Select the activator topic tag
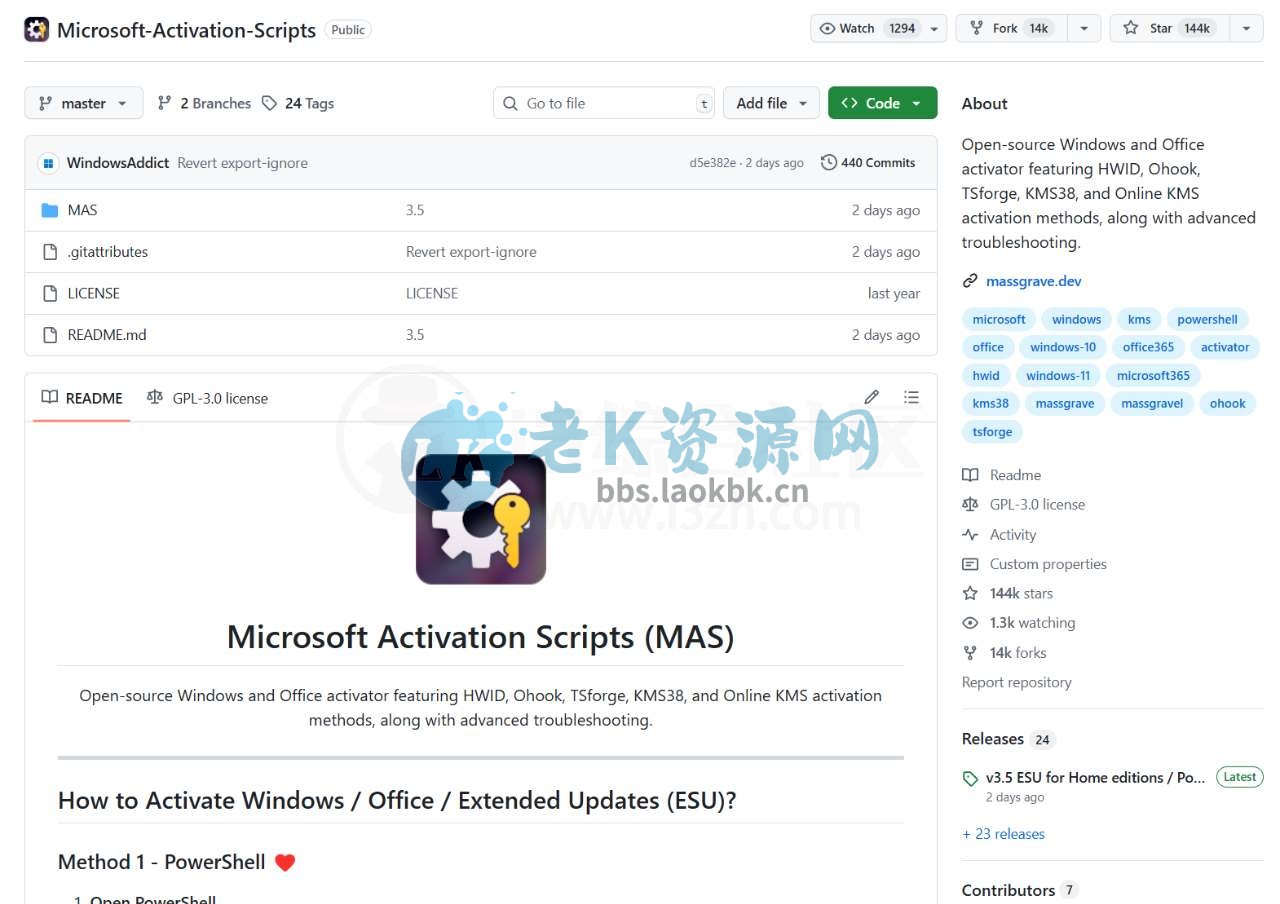 1225,348
